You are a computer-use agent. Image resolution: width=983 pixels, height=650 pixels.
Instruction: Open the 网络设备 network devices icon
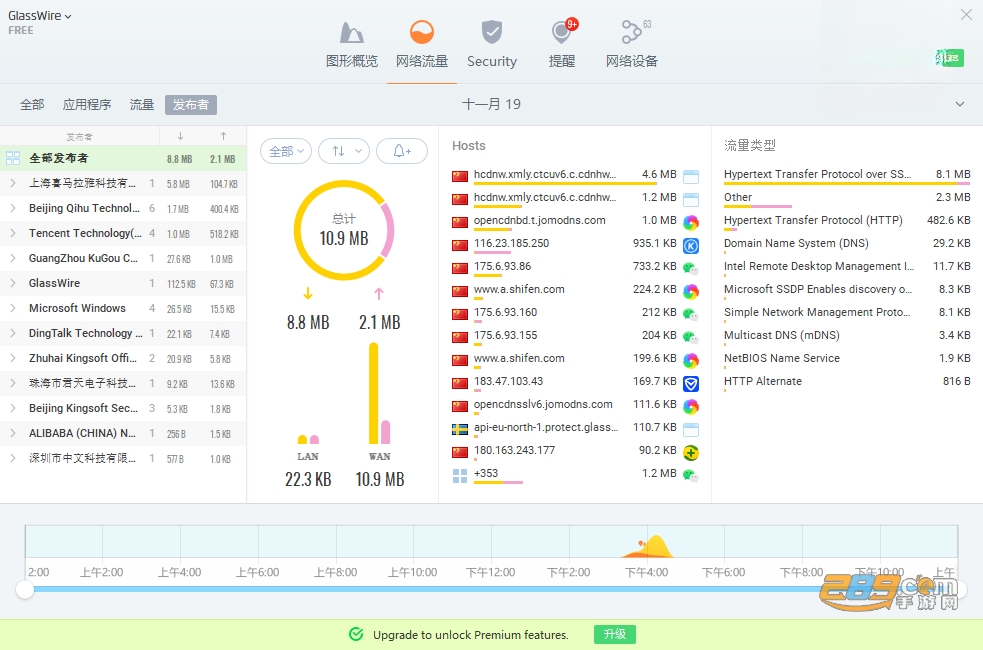click(x=631, y=32)
